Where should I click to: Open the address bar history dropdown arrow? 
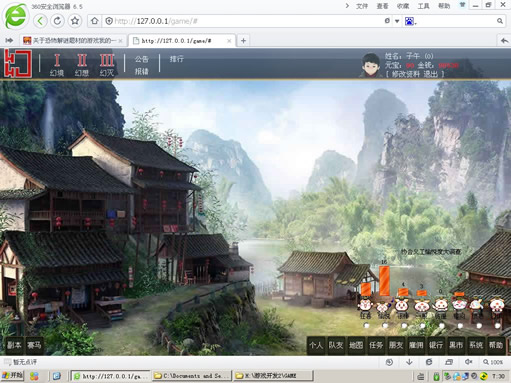click(x=397, y=21)
